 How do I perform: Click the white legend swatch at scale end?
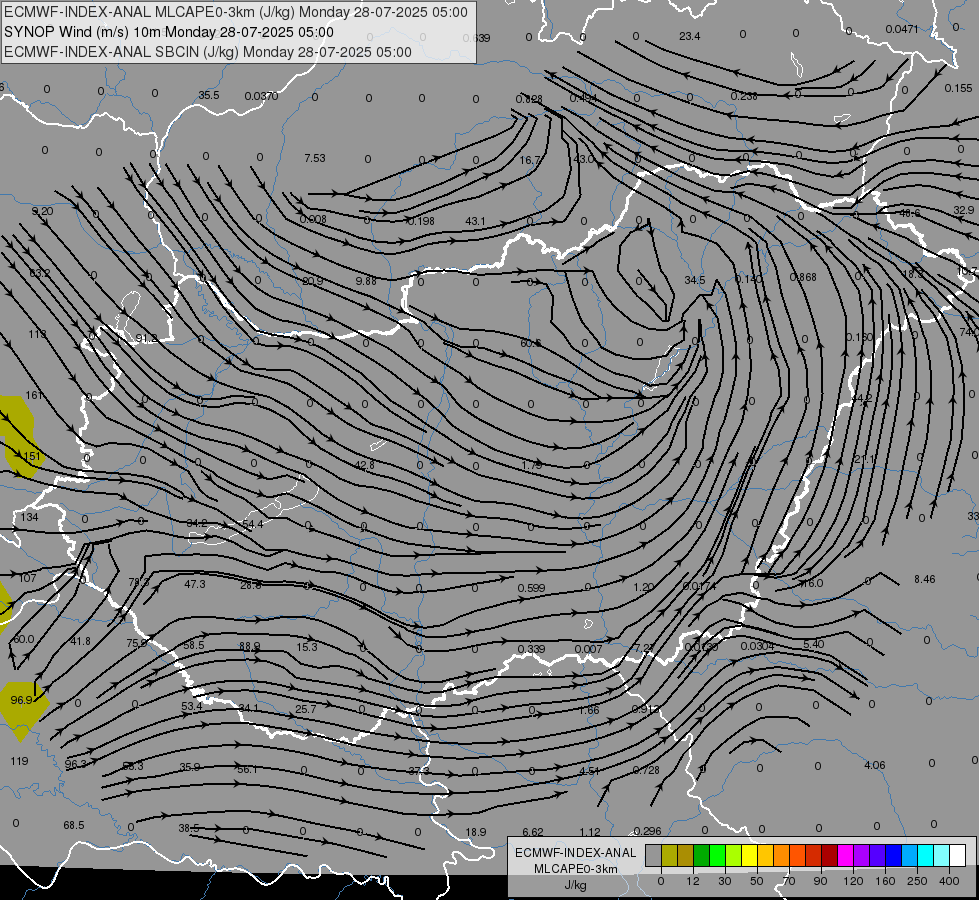tap(958, 856)
